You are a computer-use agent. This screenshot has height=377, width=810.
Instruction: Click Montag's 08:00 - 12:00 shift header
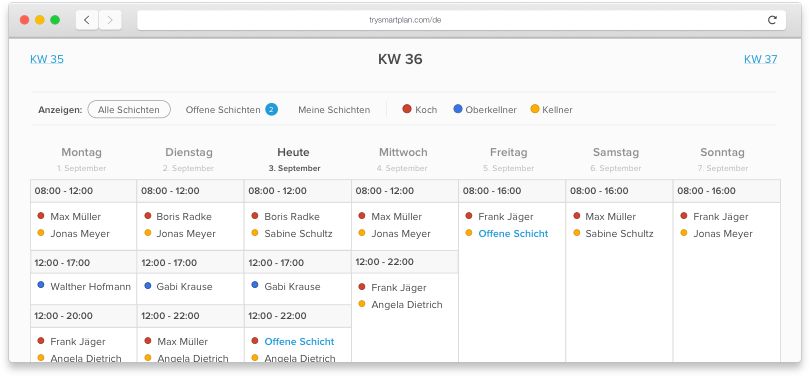84,191
